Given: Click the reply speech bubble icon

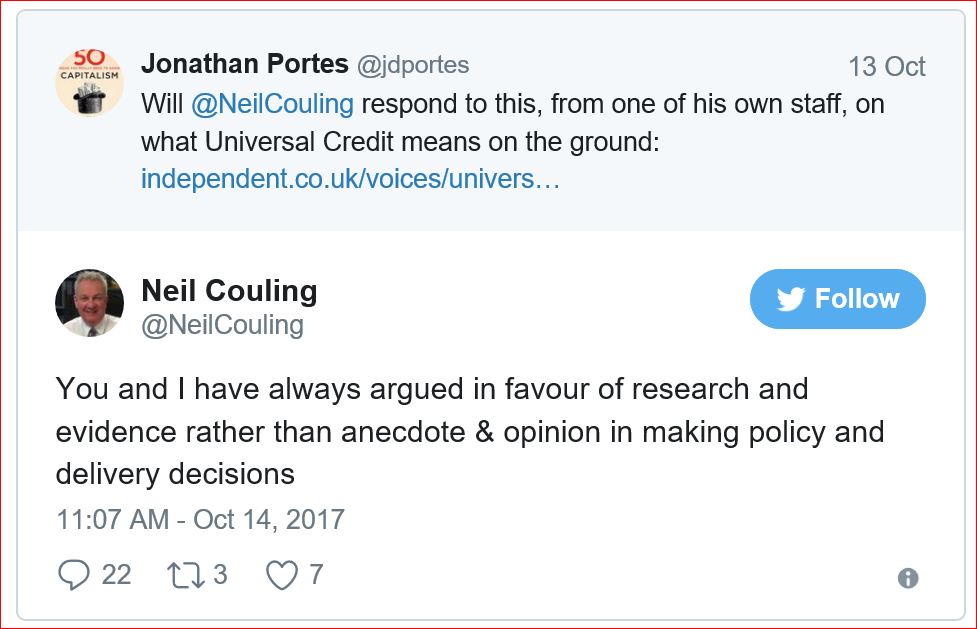Looking at the screenshot, I should click(75, 574).
